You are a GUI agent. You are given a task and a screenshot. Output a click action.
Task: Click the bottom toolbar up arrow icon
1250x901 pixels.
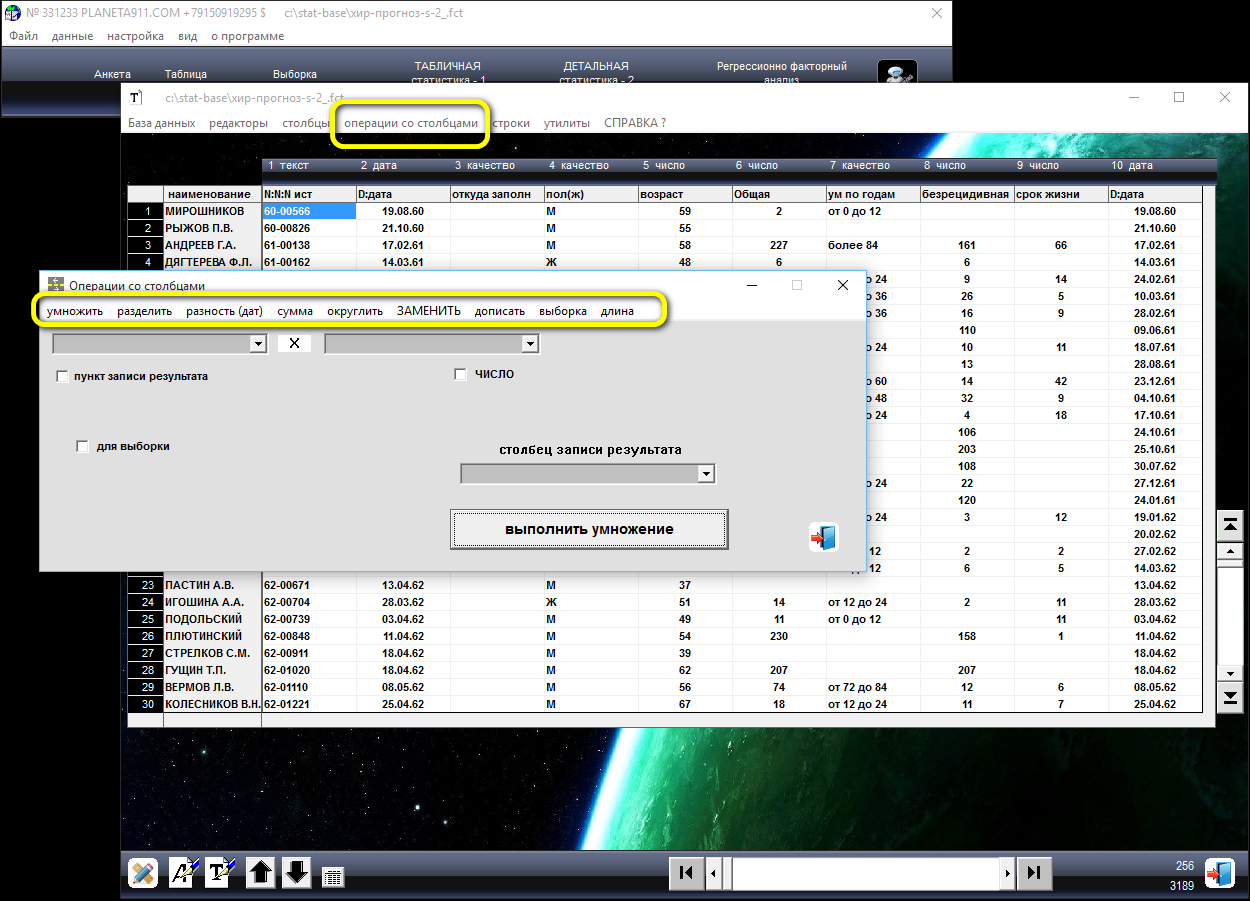tap(260, 872)
